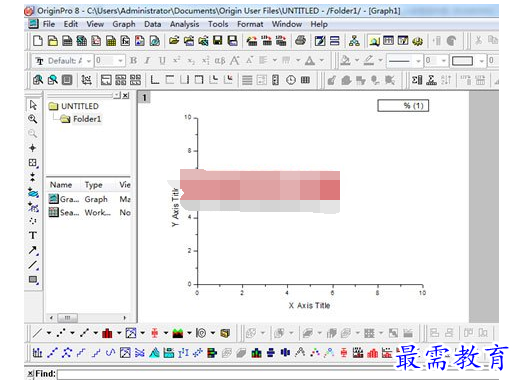
Task: Click the Y Axis Title label
Action: 175,207
